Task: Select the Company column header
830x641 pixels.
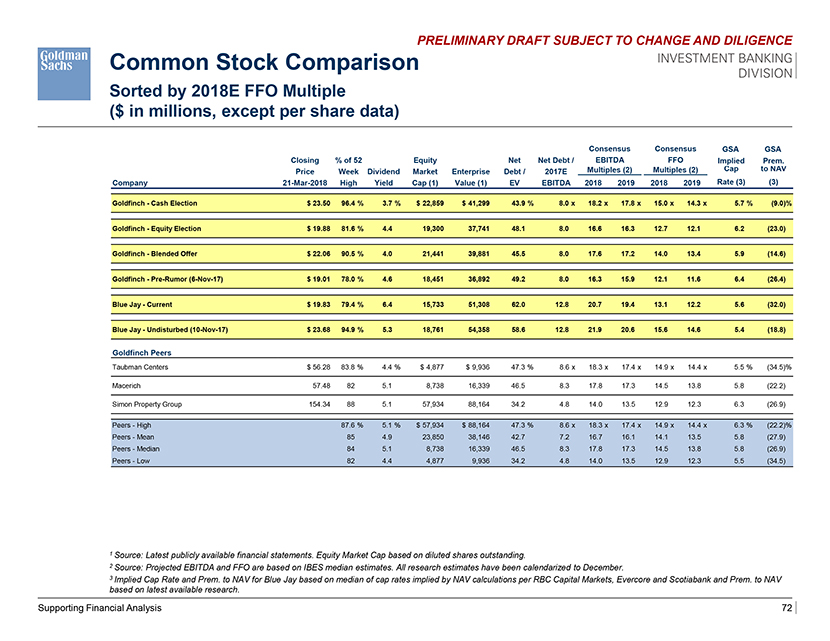Action: click(x=132, y=183)
